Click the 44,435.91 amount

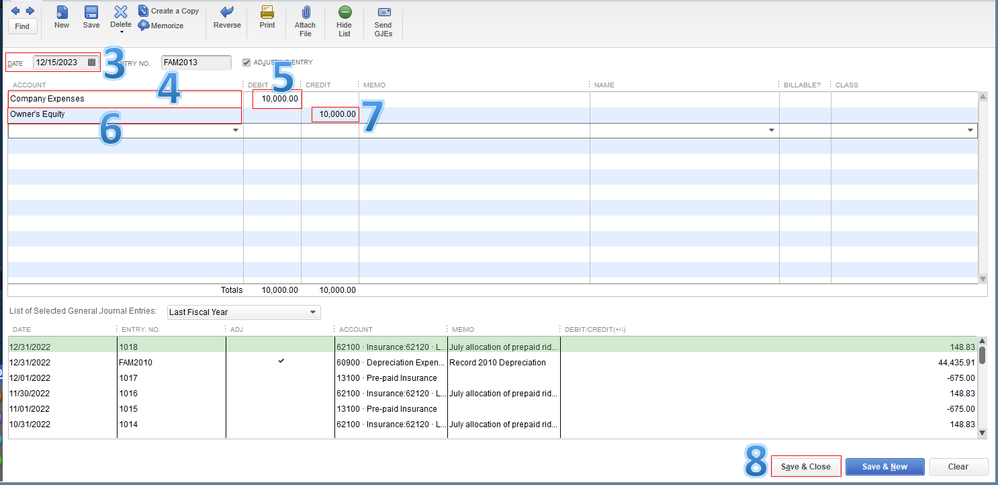coord(957,362)
